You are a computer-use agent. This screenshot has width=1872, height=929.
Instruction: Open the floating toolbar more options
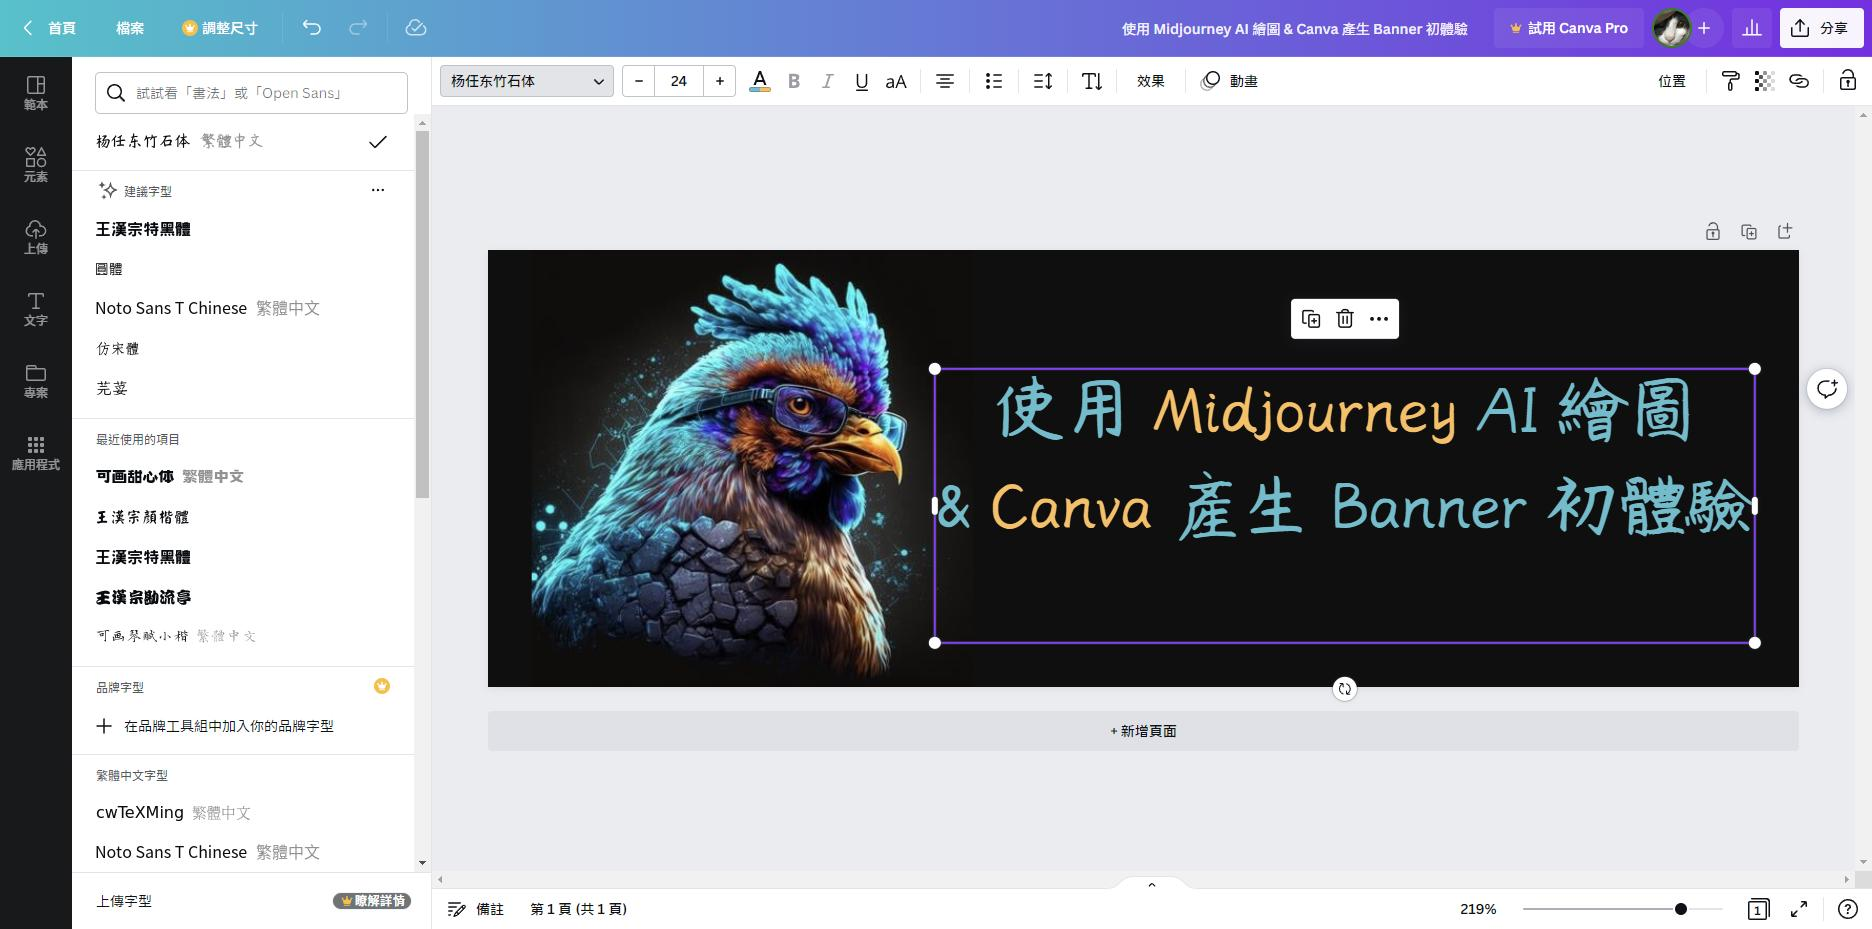[1379, 319]
